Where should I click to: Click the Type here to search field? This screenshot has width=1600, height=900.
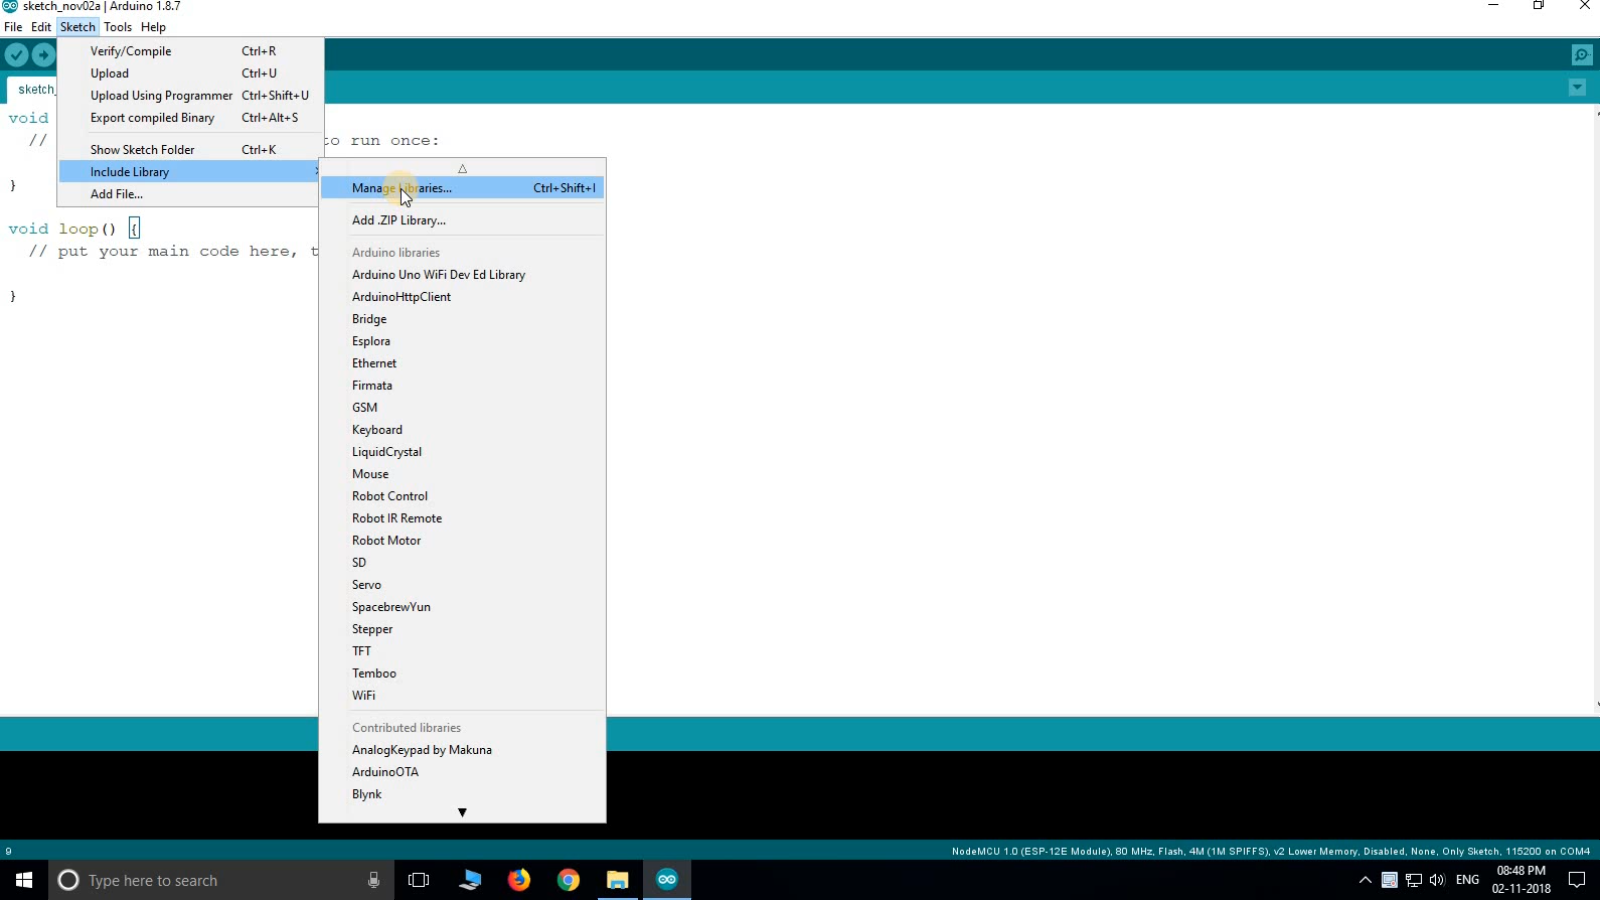point(200,880)
